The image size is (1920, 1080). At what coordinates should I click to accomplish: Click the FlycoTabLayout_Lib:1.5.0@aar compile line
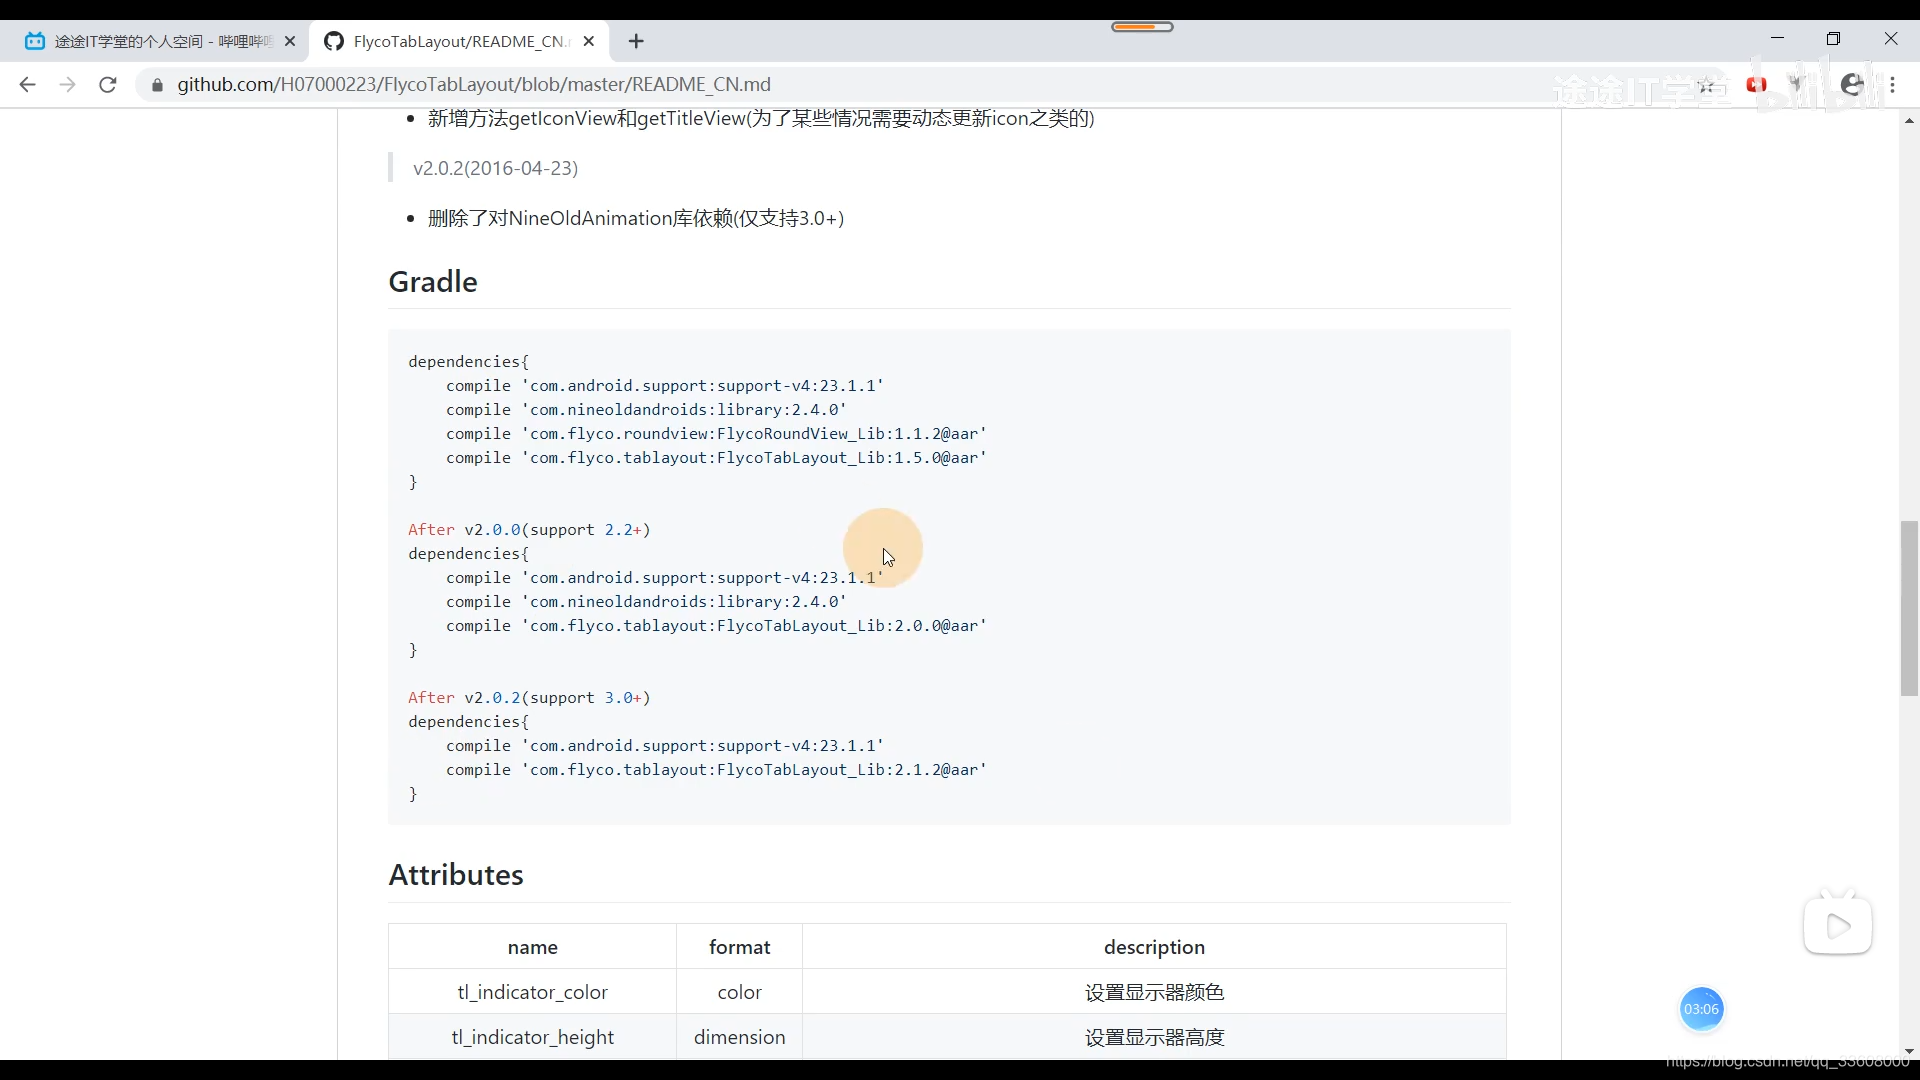[716, 458]
